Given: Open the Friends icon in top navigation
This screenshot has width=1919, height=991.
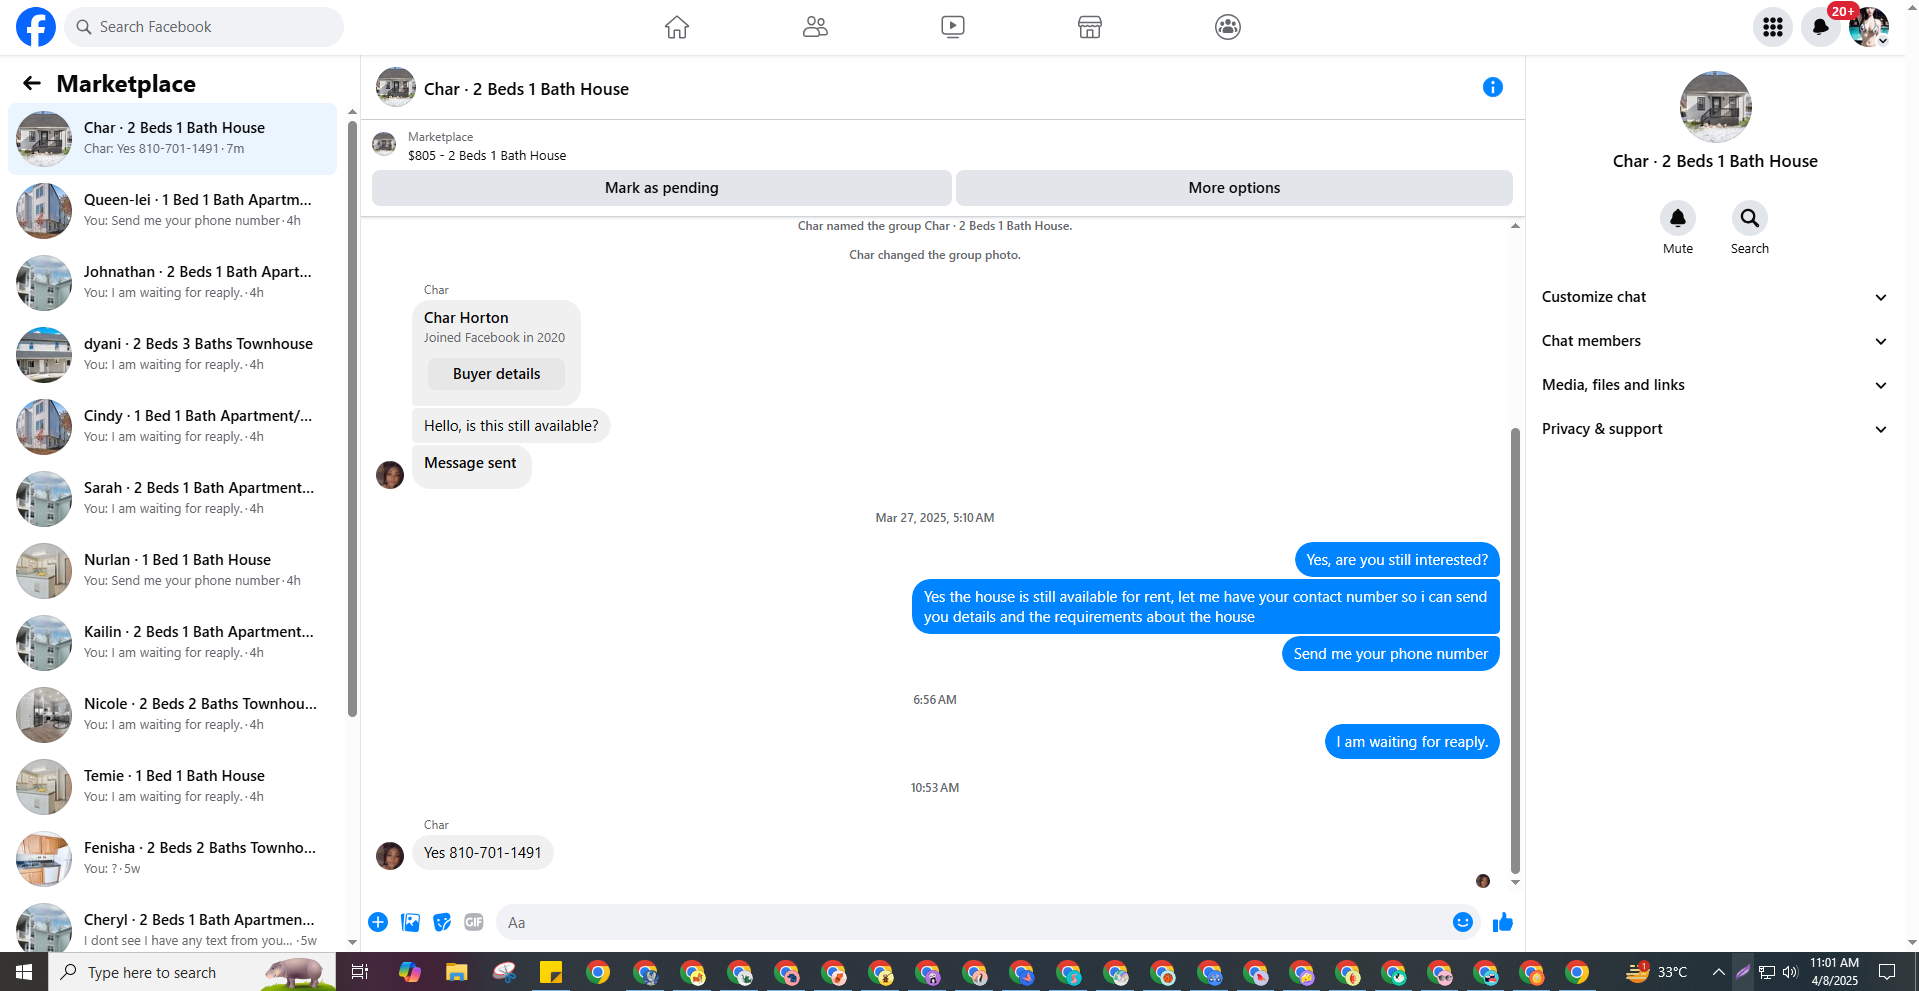Looking at the screenshot, I should [815, 27].
